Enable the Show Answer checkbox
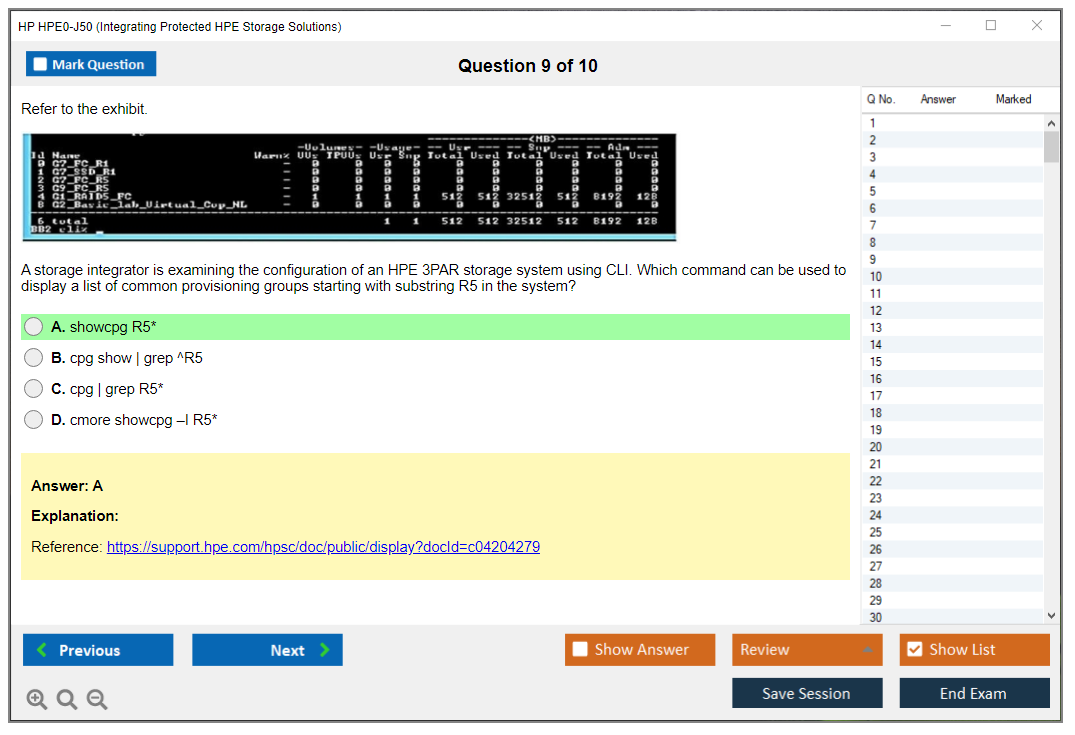 [x=580, y=650]
